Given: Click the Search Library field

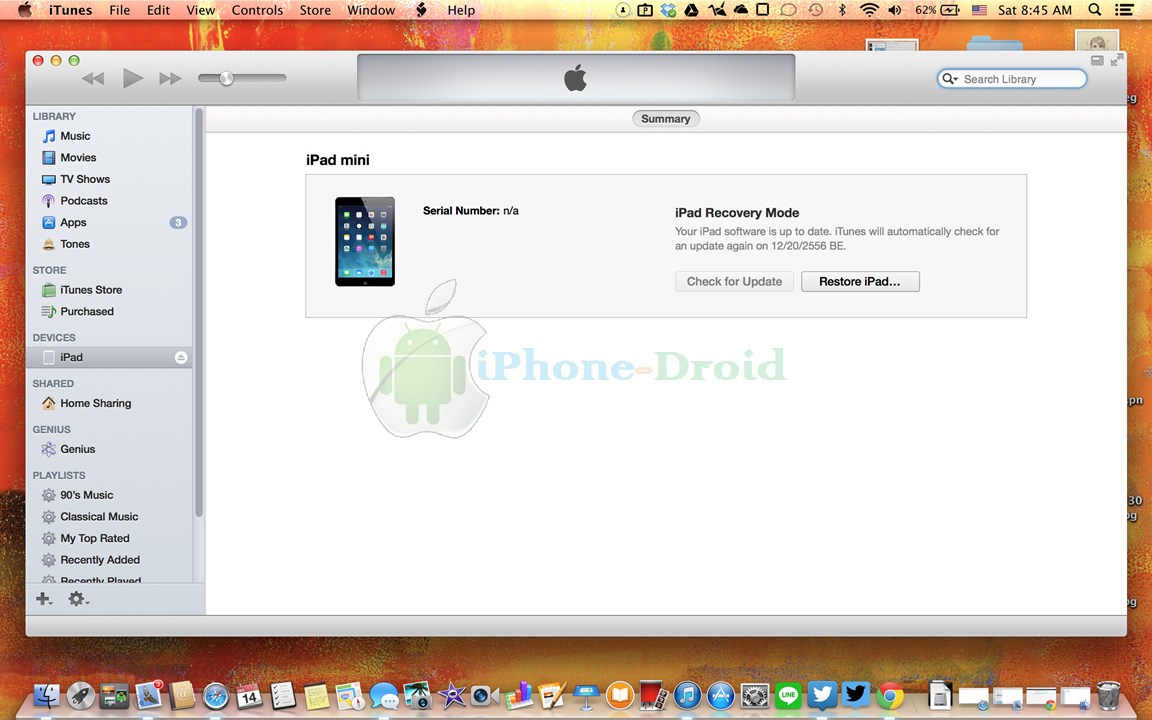Looking at the screenshot, I should [x=1020, y=79].
